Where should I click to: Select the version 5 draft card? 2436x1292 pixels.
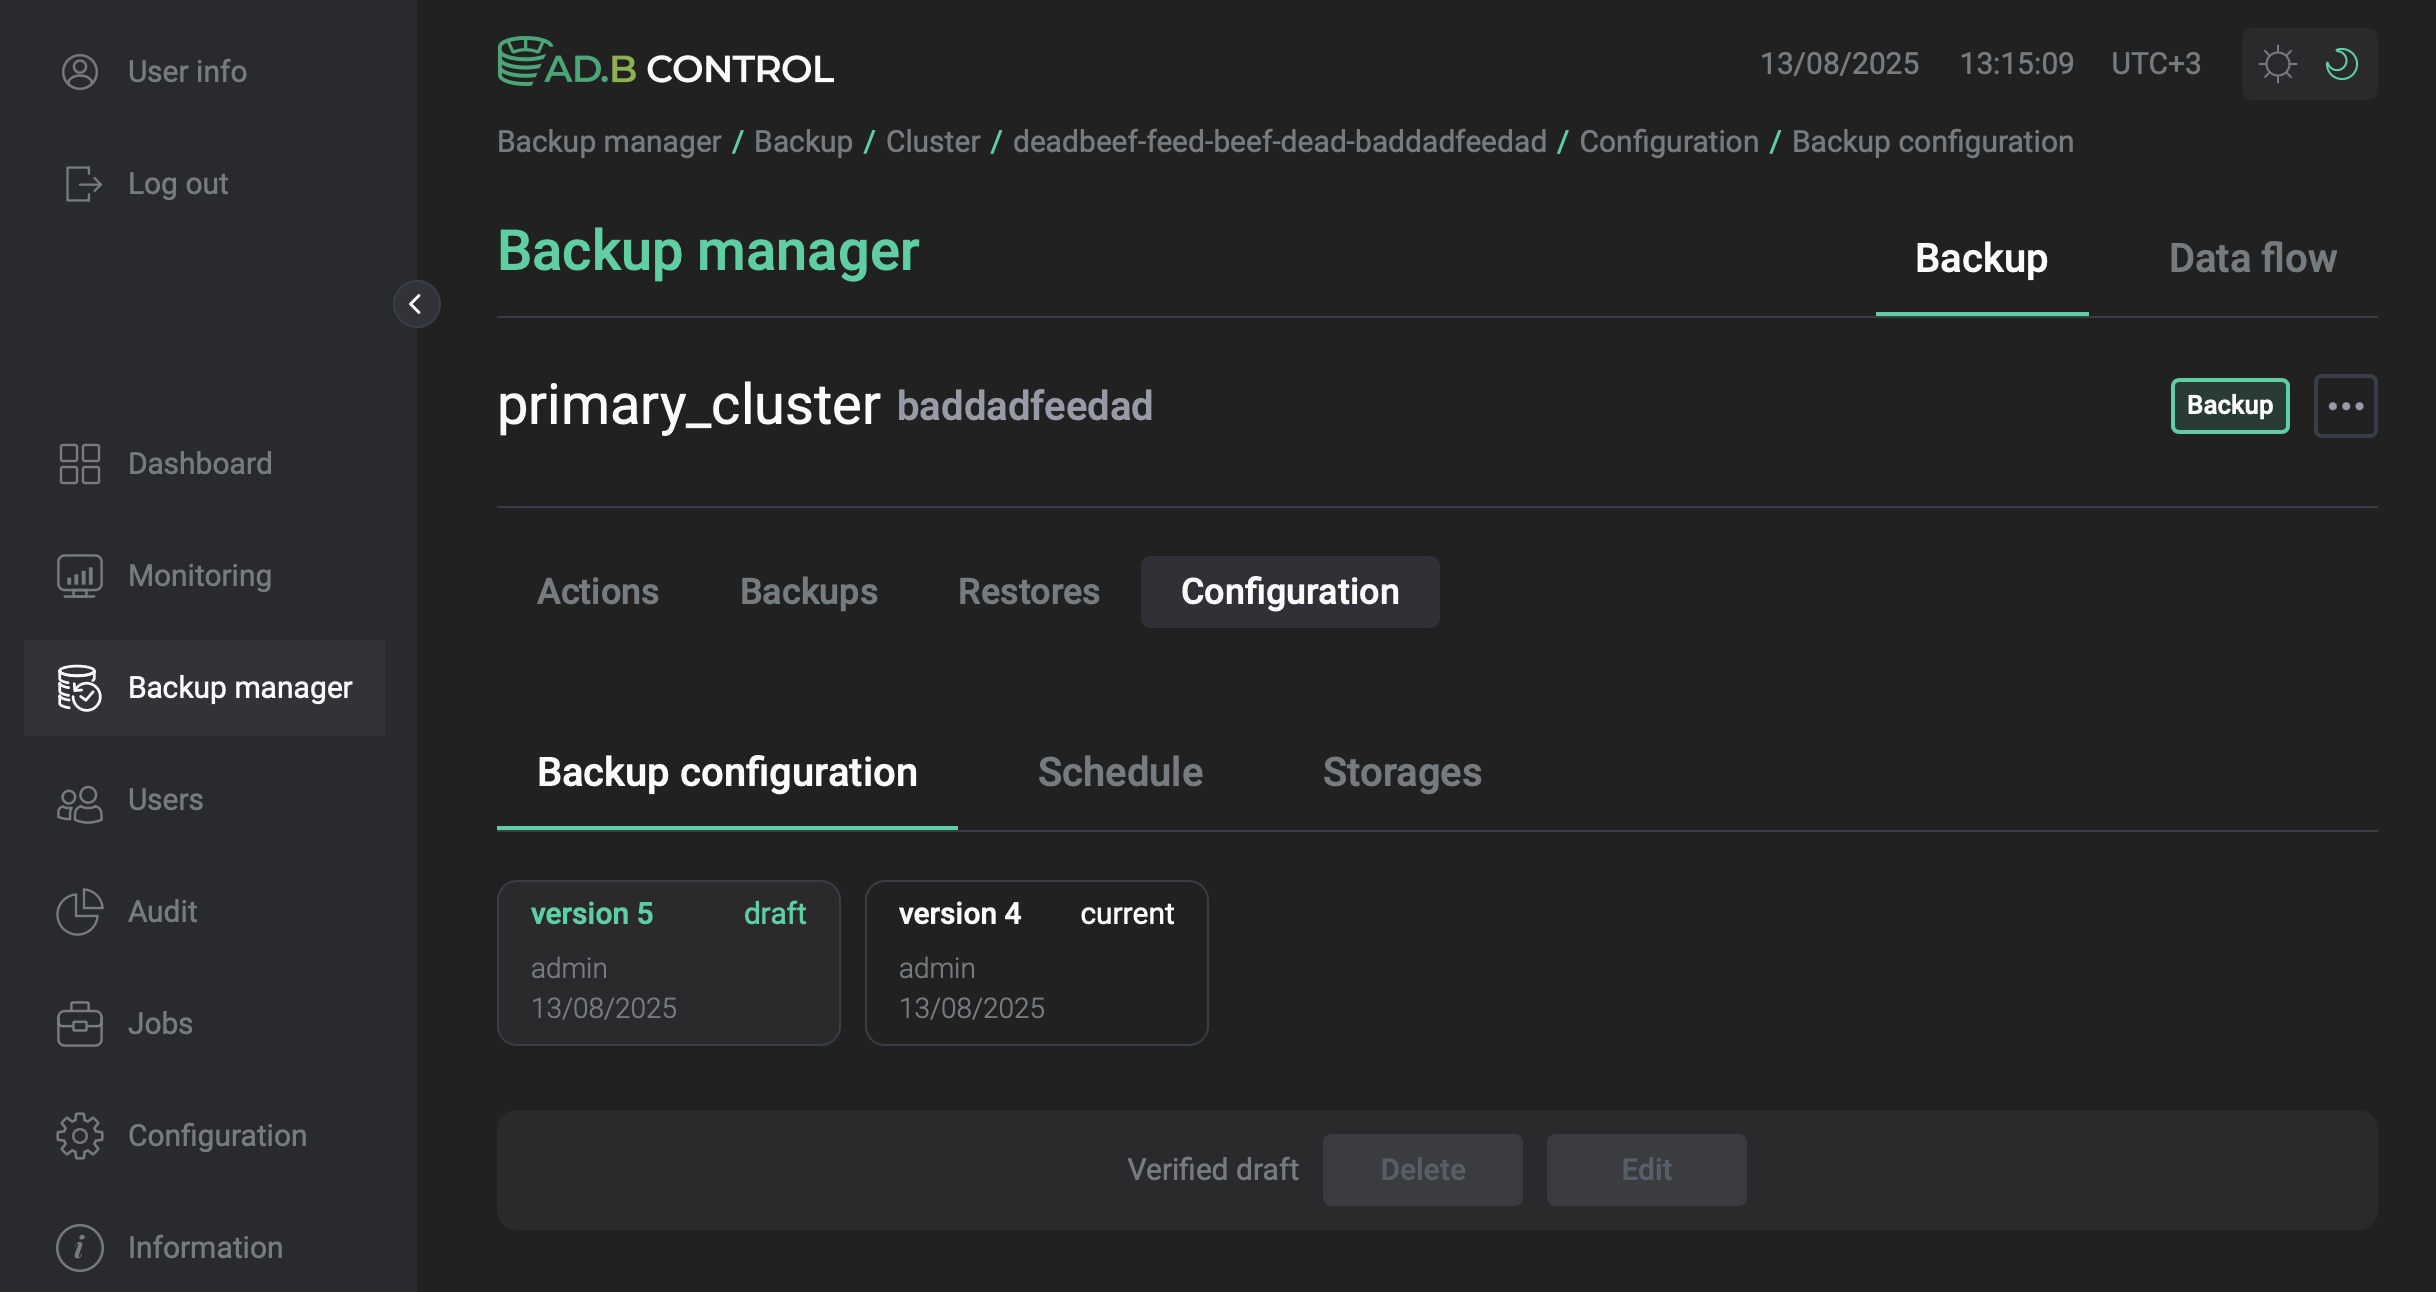668,962
